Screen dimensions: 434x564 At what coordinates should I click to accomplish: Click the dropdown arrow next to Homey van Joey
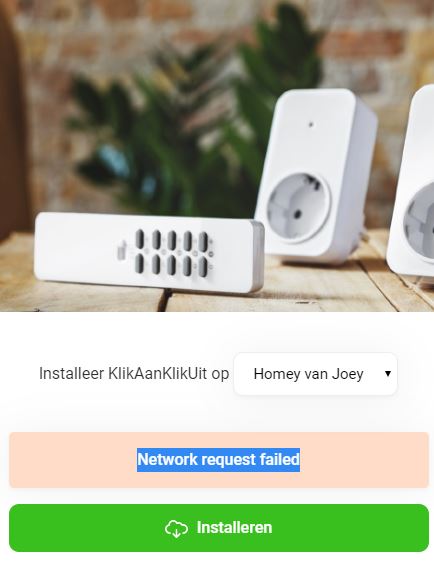tap(388, 374)
